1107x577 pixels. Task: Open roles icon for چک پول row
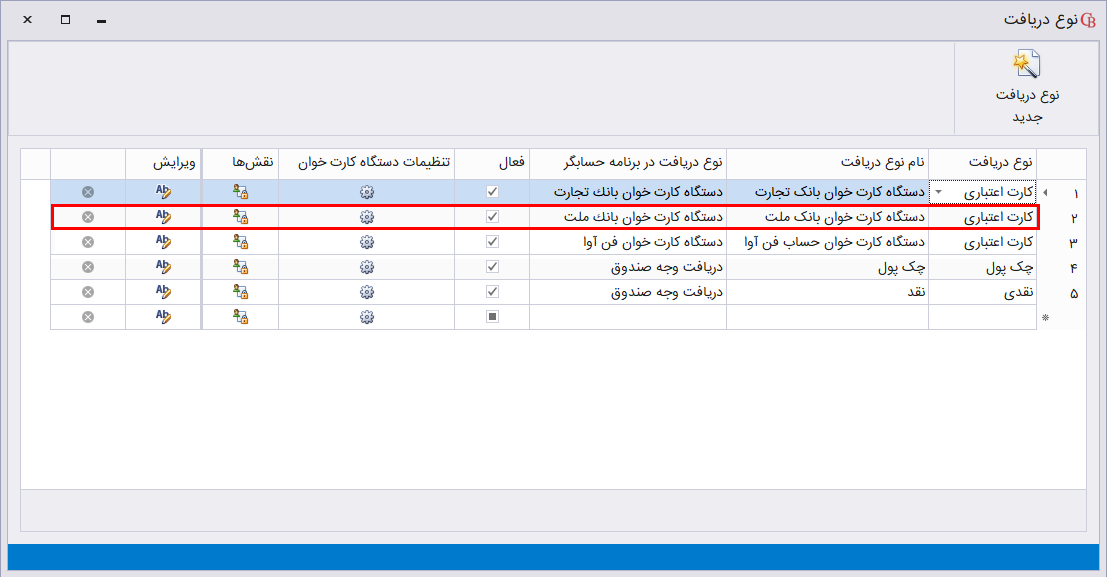pos(239,267)
